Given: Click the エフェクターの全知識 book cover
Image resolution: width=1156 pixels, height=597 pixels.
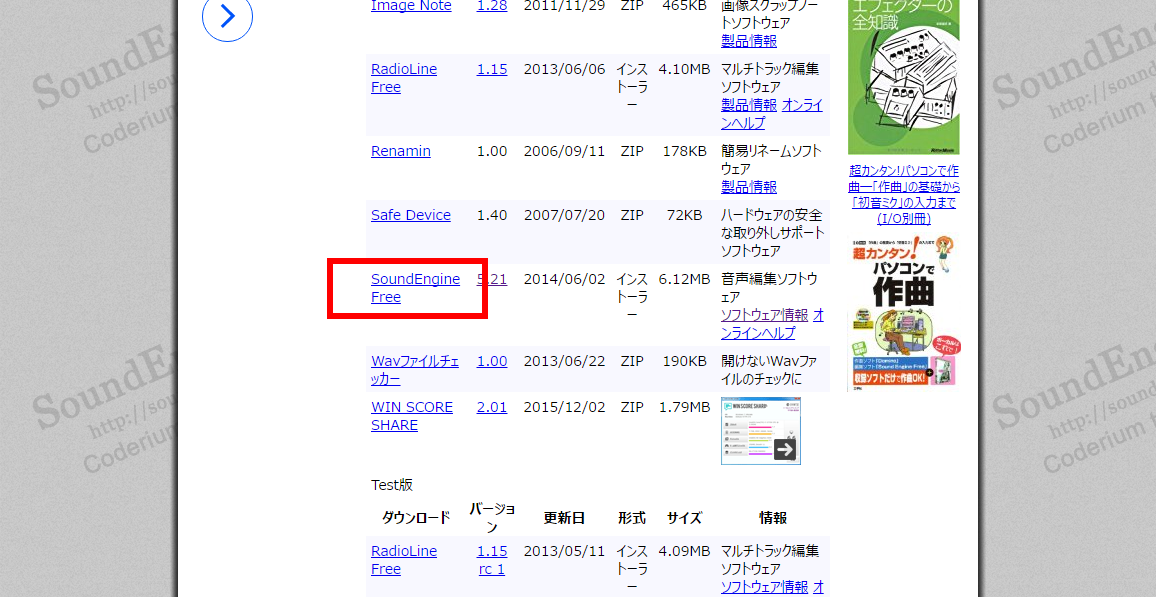Looking at the screenshot, I should click(x=902, y=77).
